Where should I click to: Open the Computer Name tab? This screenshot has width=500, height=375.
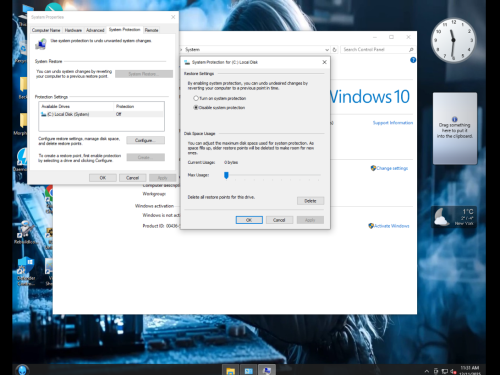pos(46,30)
